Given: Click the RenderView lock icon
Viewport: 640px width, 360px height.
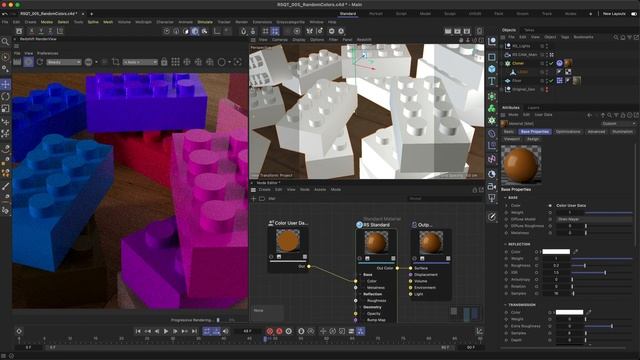Looking at the screenshot, I should pos(164,62).
